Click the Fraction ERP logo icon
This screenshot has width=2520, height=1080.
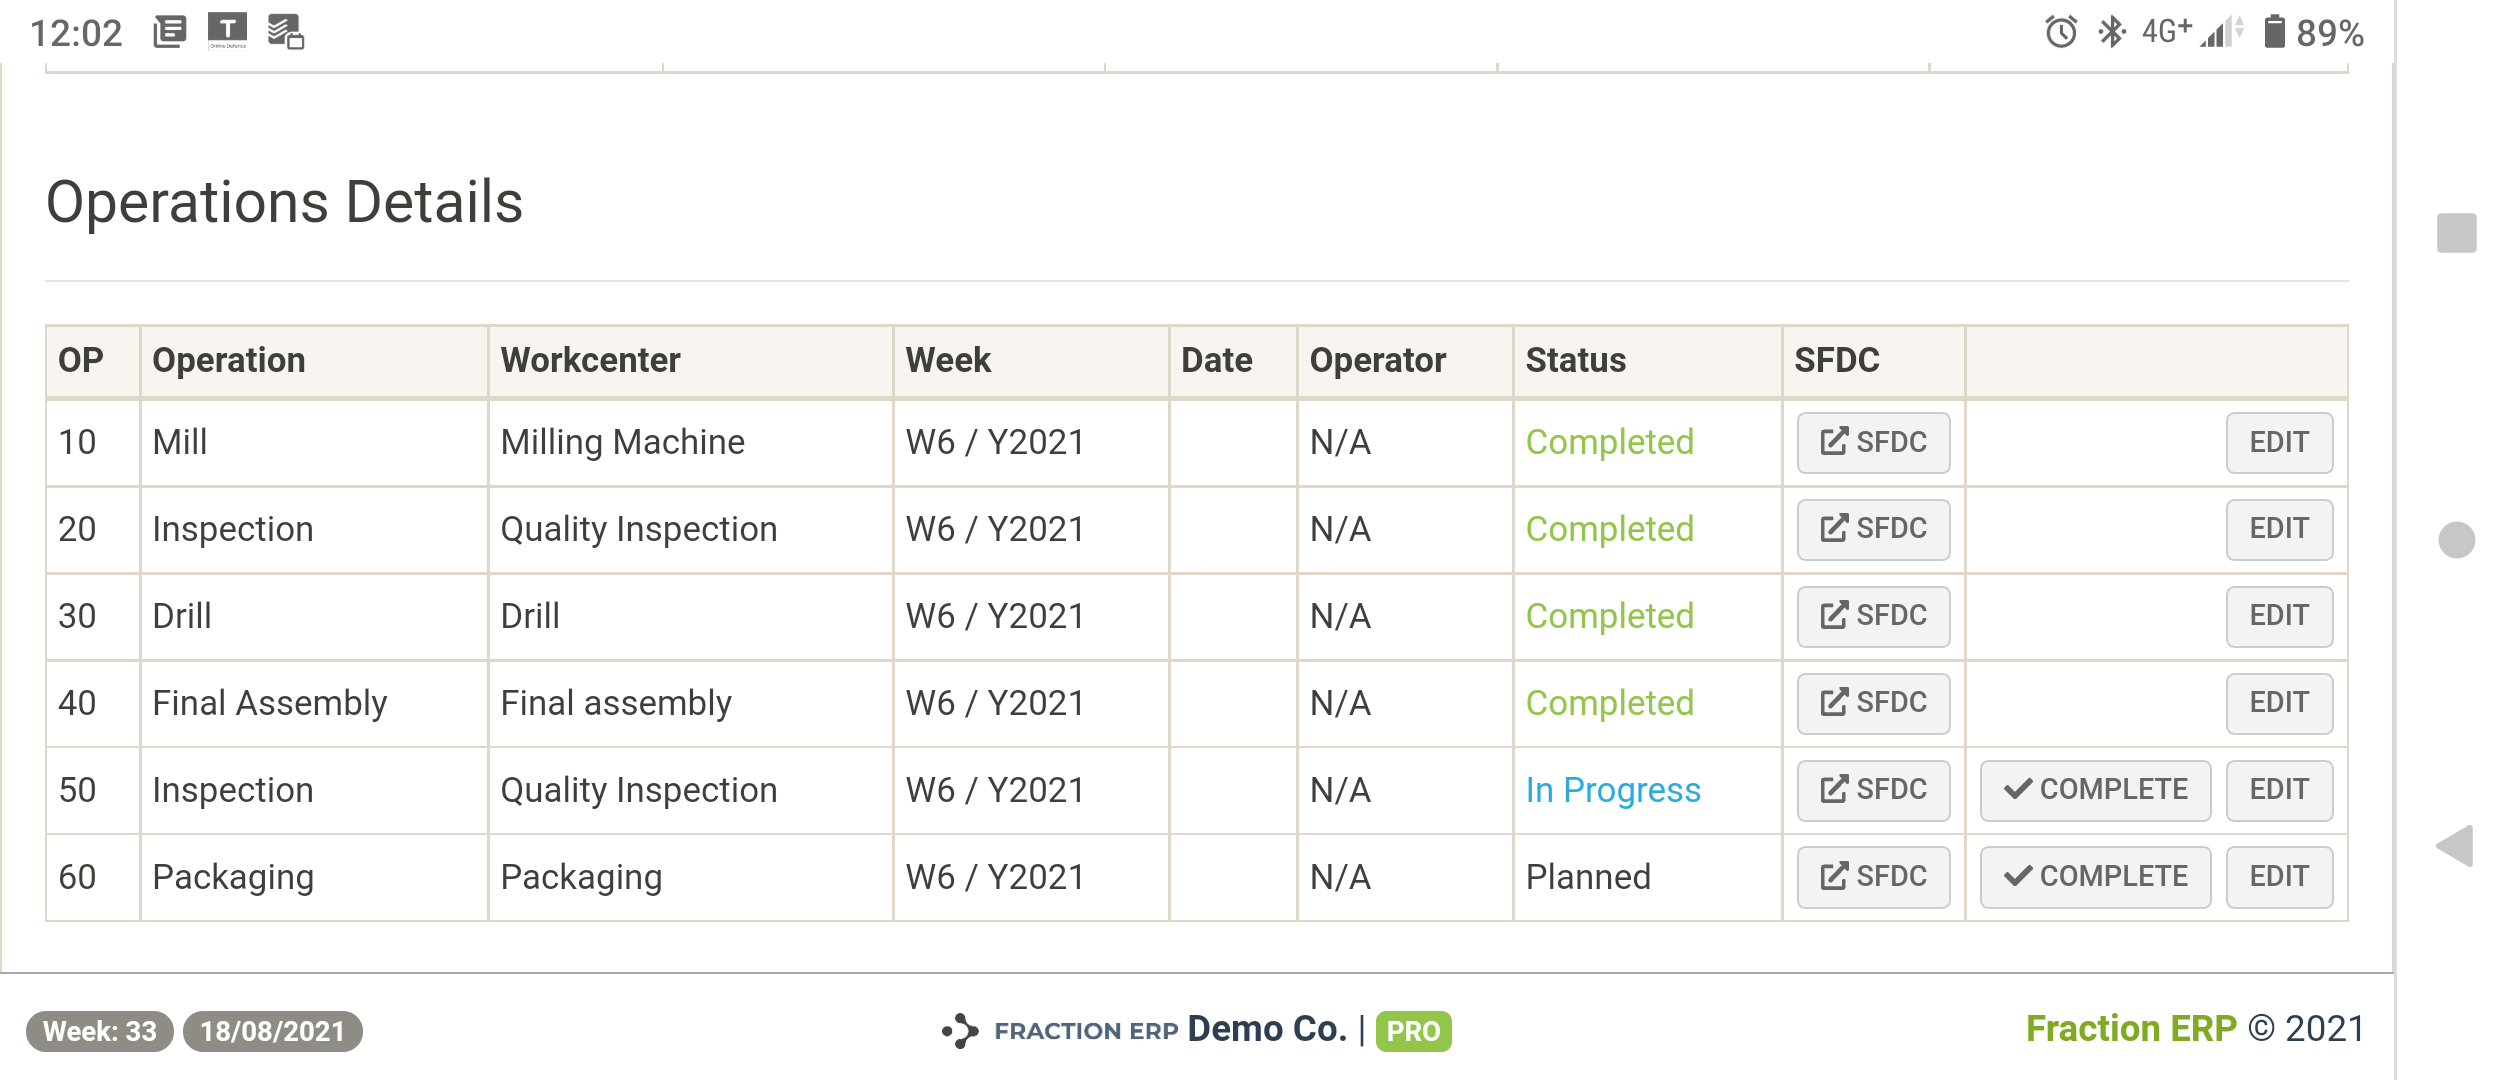[x=960, y=1030]
